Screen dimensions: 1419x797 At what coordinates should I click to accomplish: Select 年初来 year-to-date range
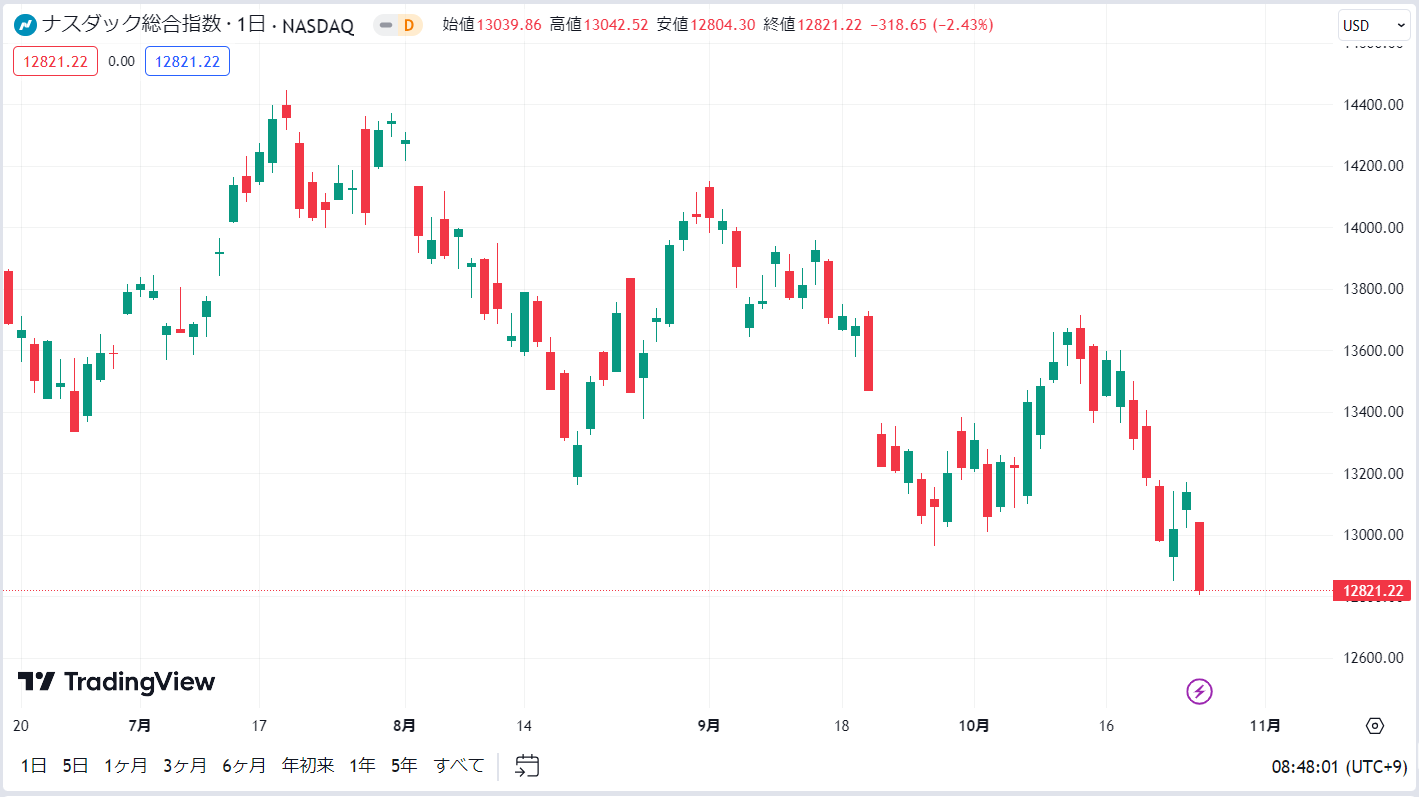tap(308, 766)
